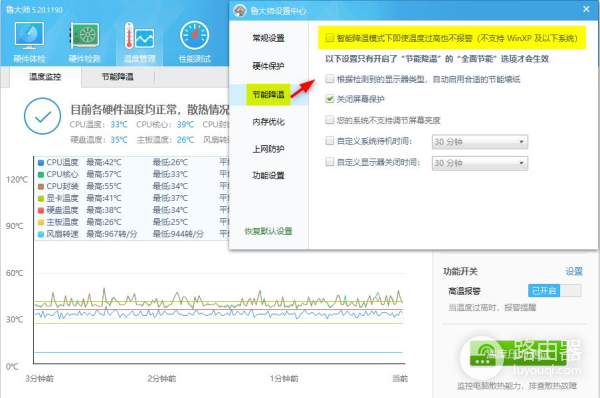This screenshot has height=398, width=600.
Task: Select 功能设置 in settings sidebar
Action: tap(268, 176)
